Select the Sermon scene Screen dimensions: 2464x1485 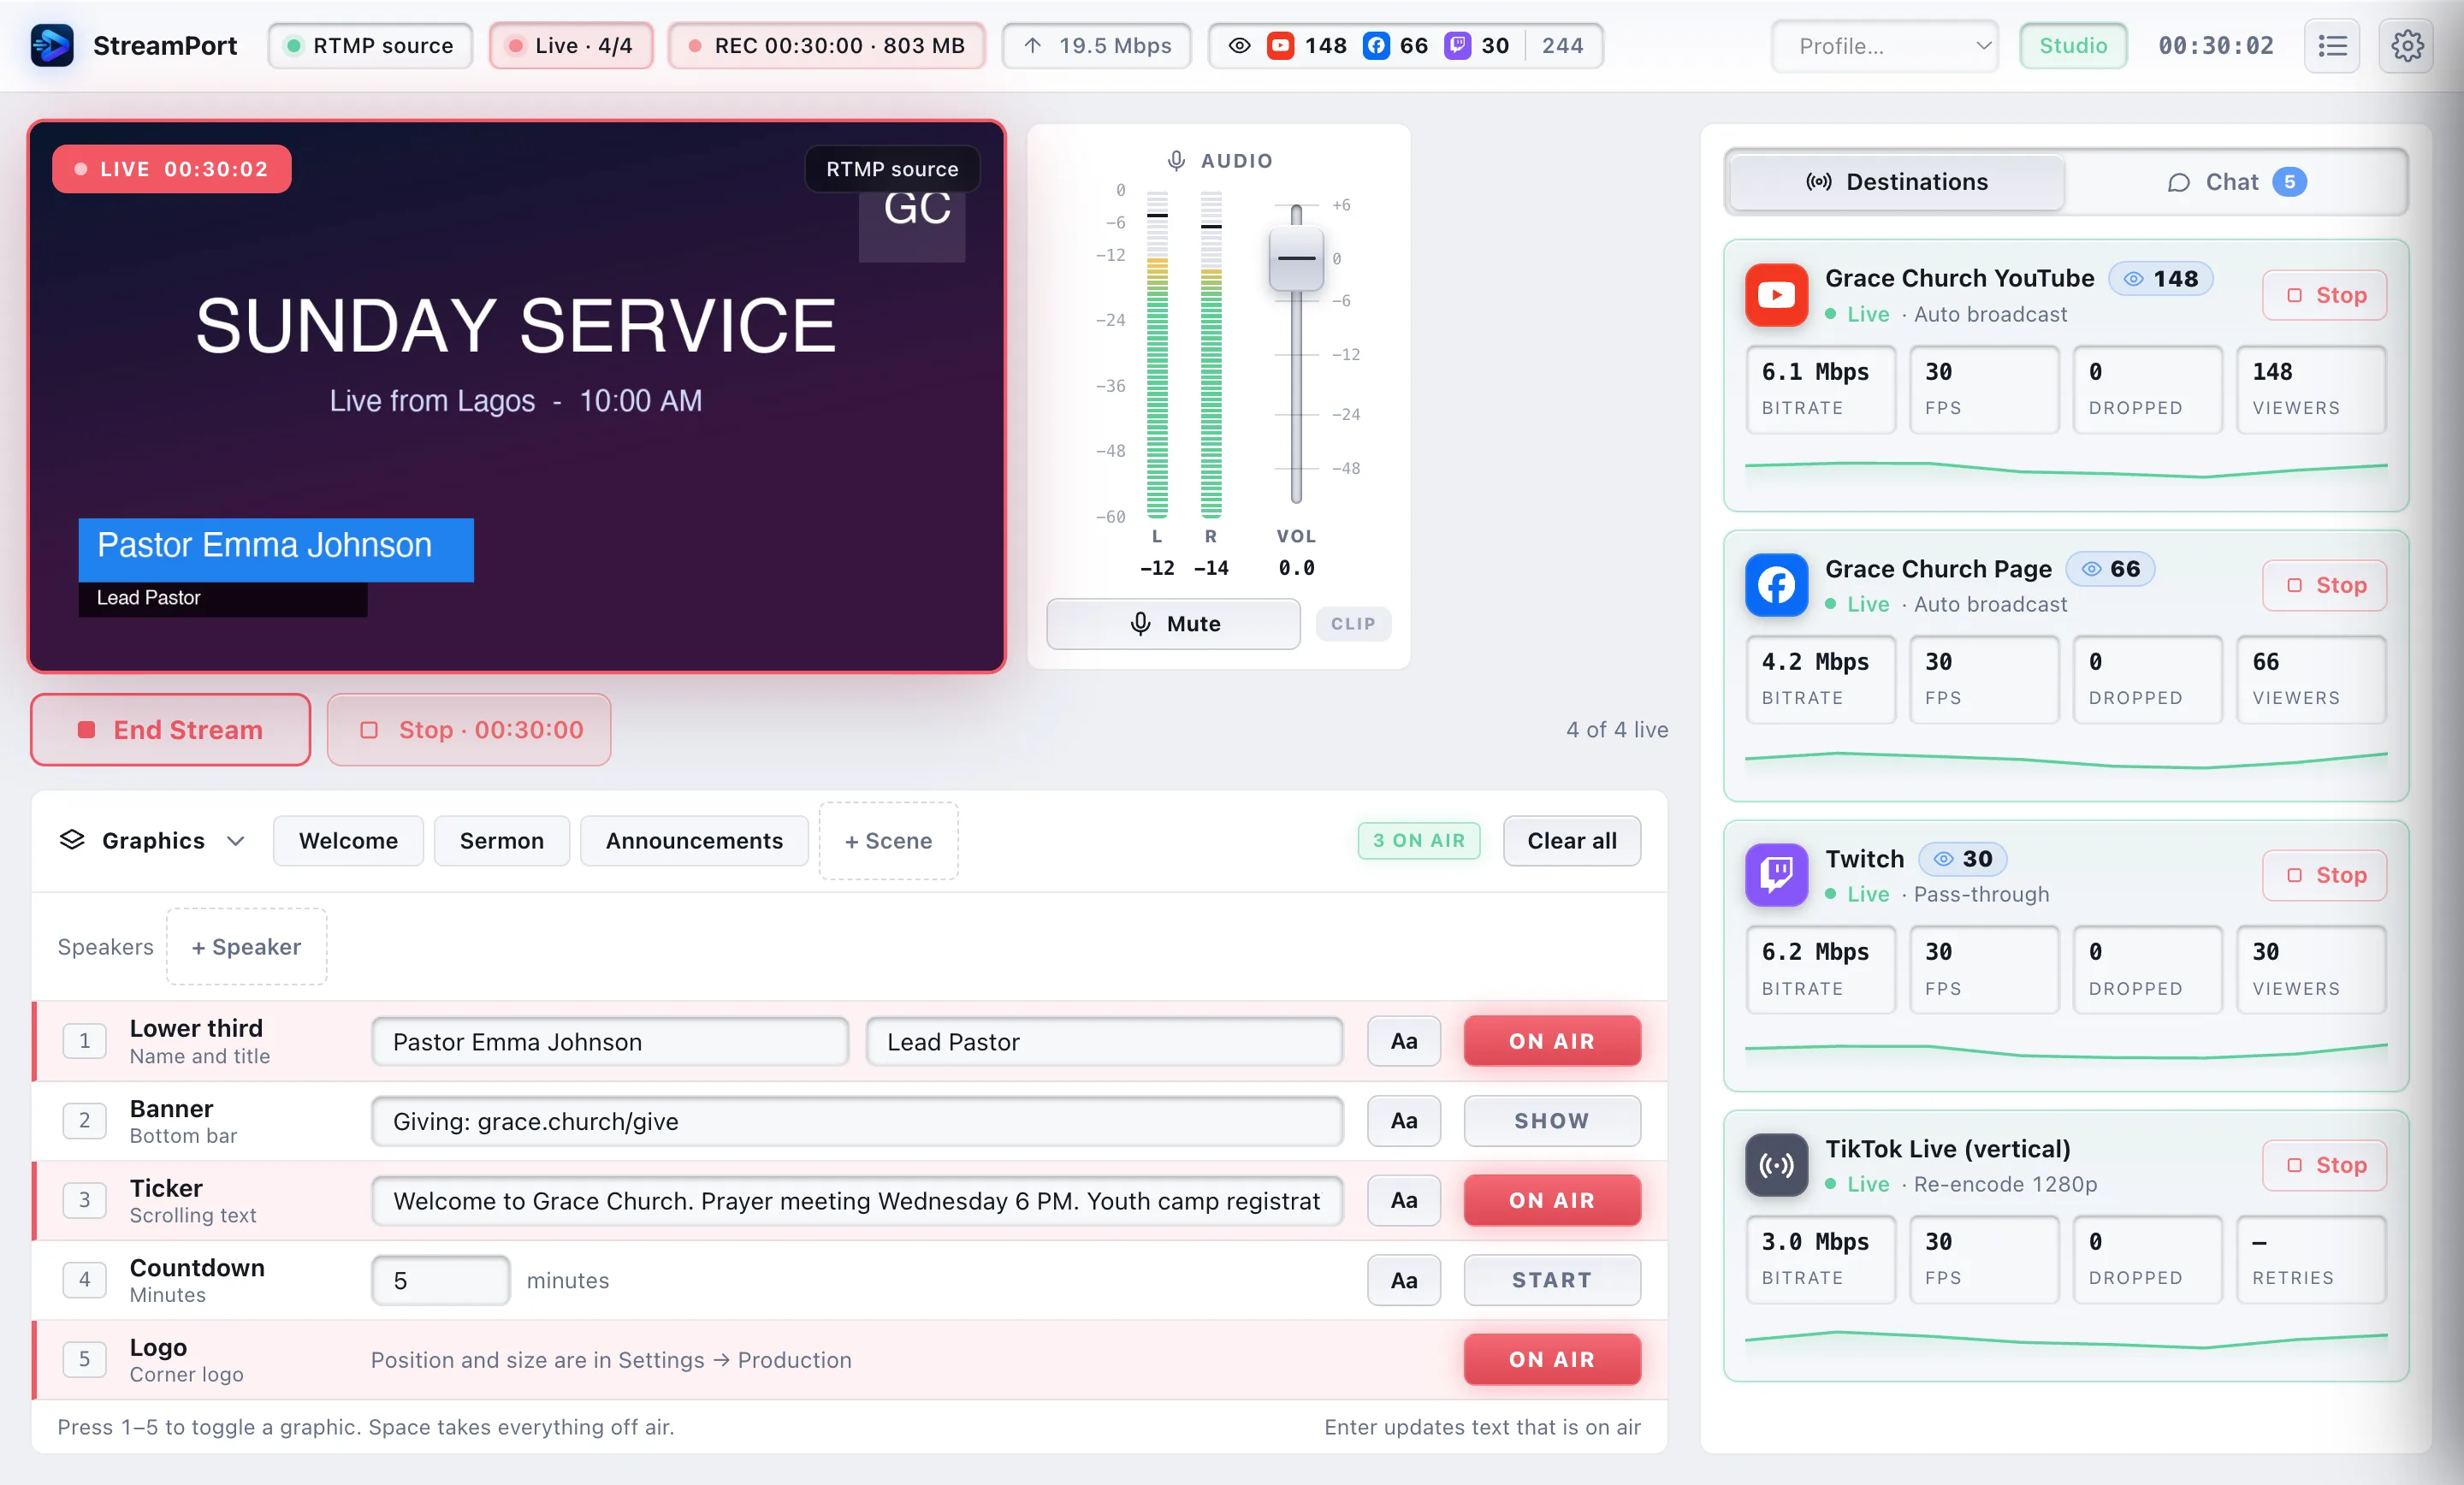502,841
